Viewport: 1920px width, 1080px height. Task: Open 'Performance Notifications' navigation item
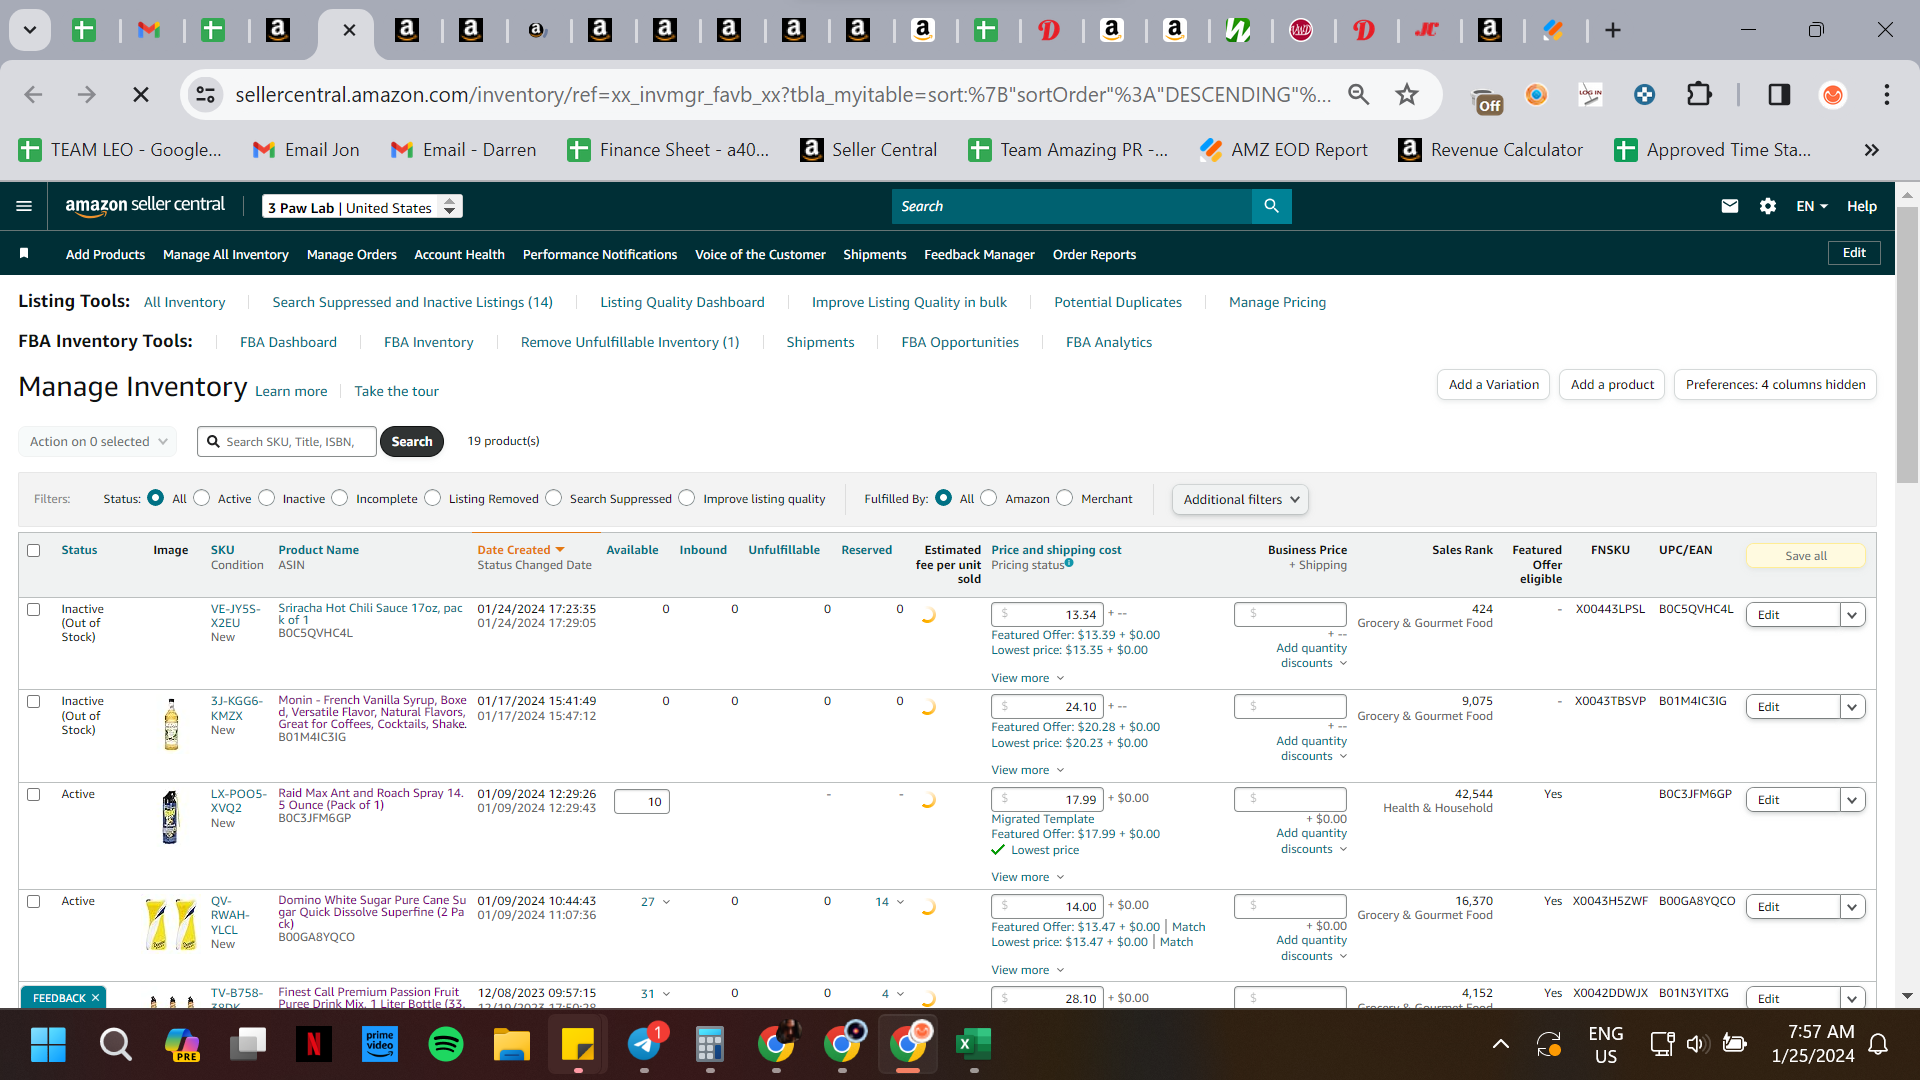(x=600, y=254)
